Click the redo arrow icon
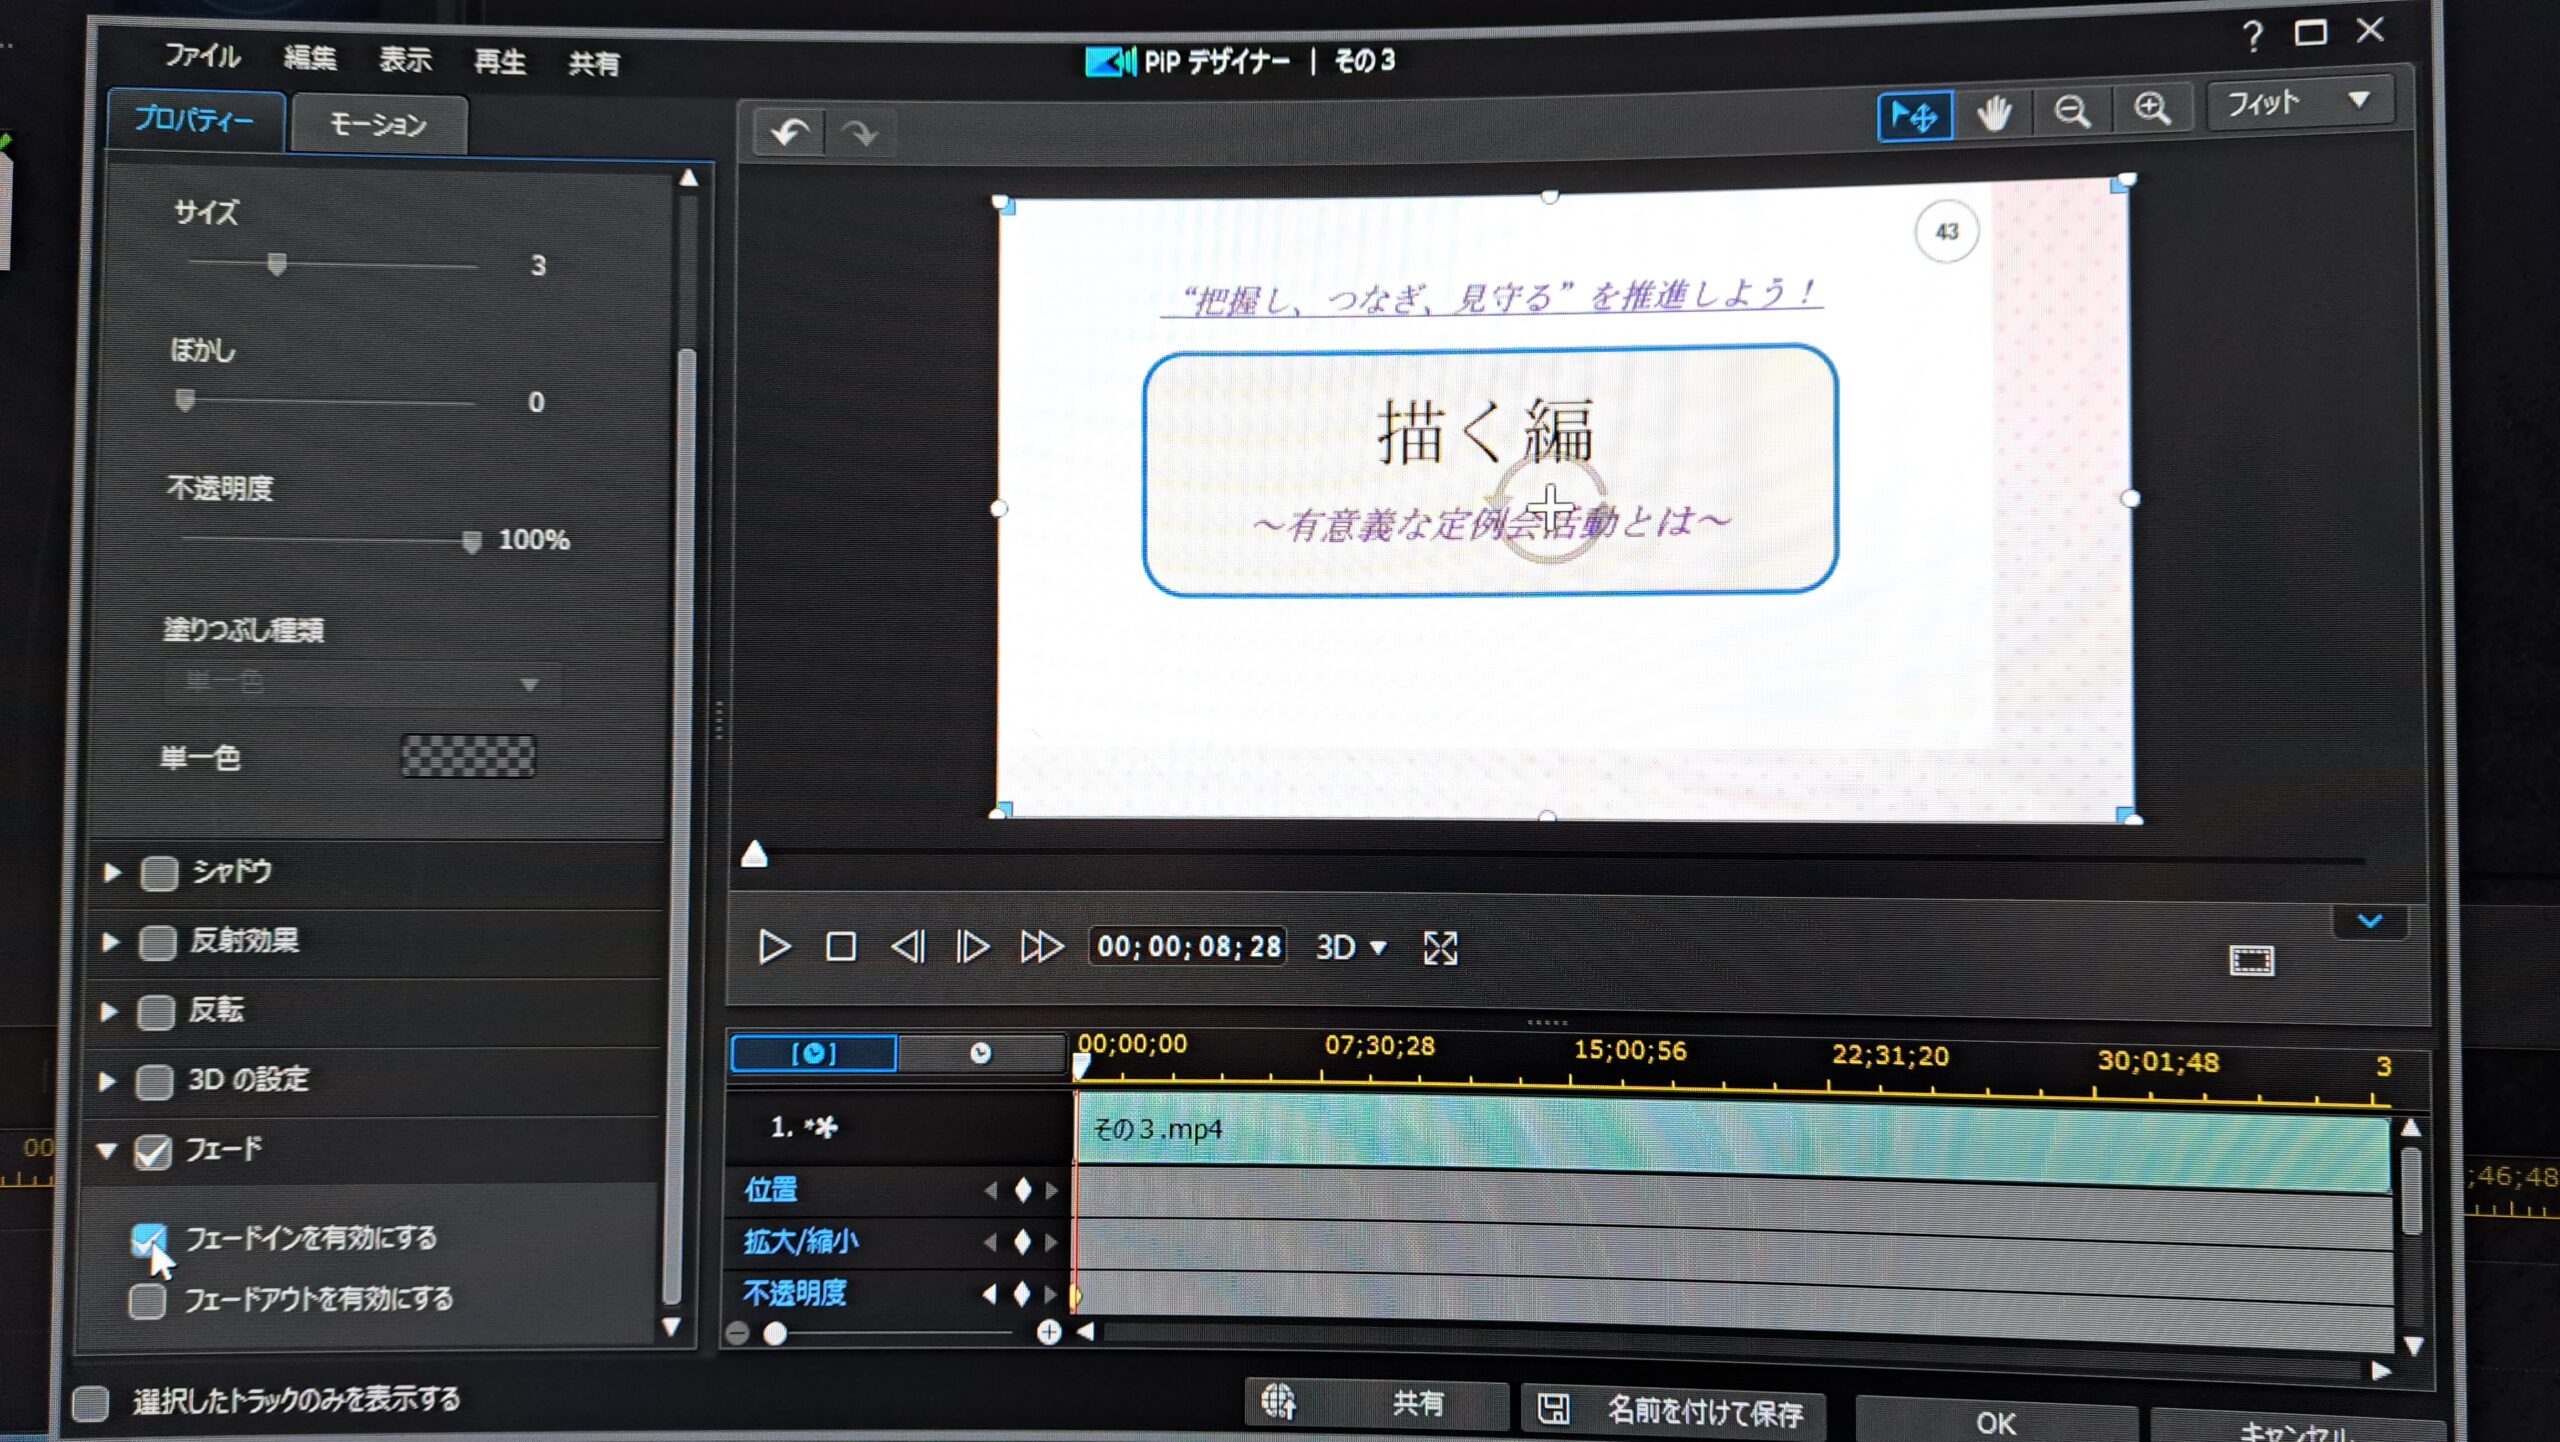The image size is (2560, 1442). 858,133
